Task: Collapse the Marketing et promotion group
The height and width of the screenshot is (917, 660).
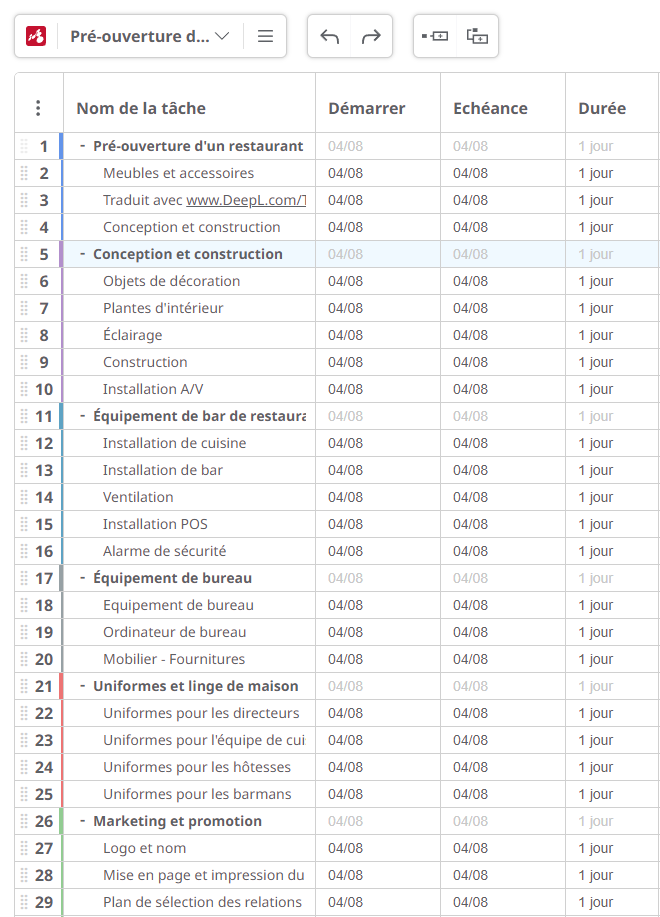Action: (x=82, y=822)
